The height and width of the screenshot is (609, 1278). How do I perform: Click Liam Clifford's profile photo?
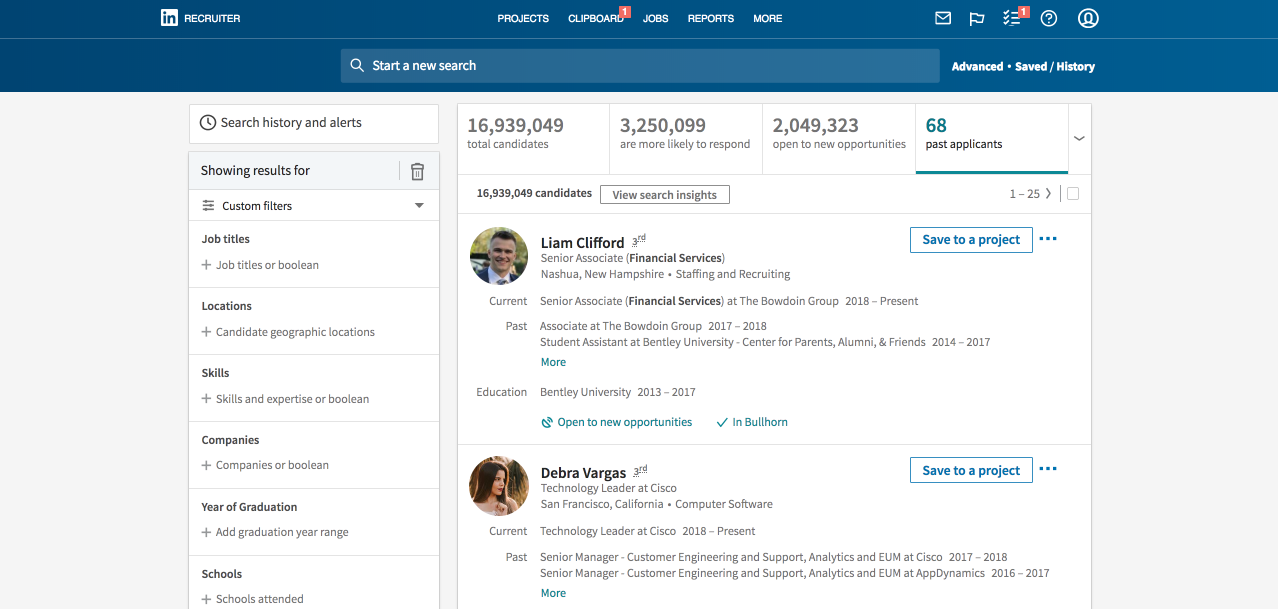(499, 256)
